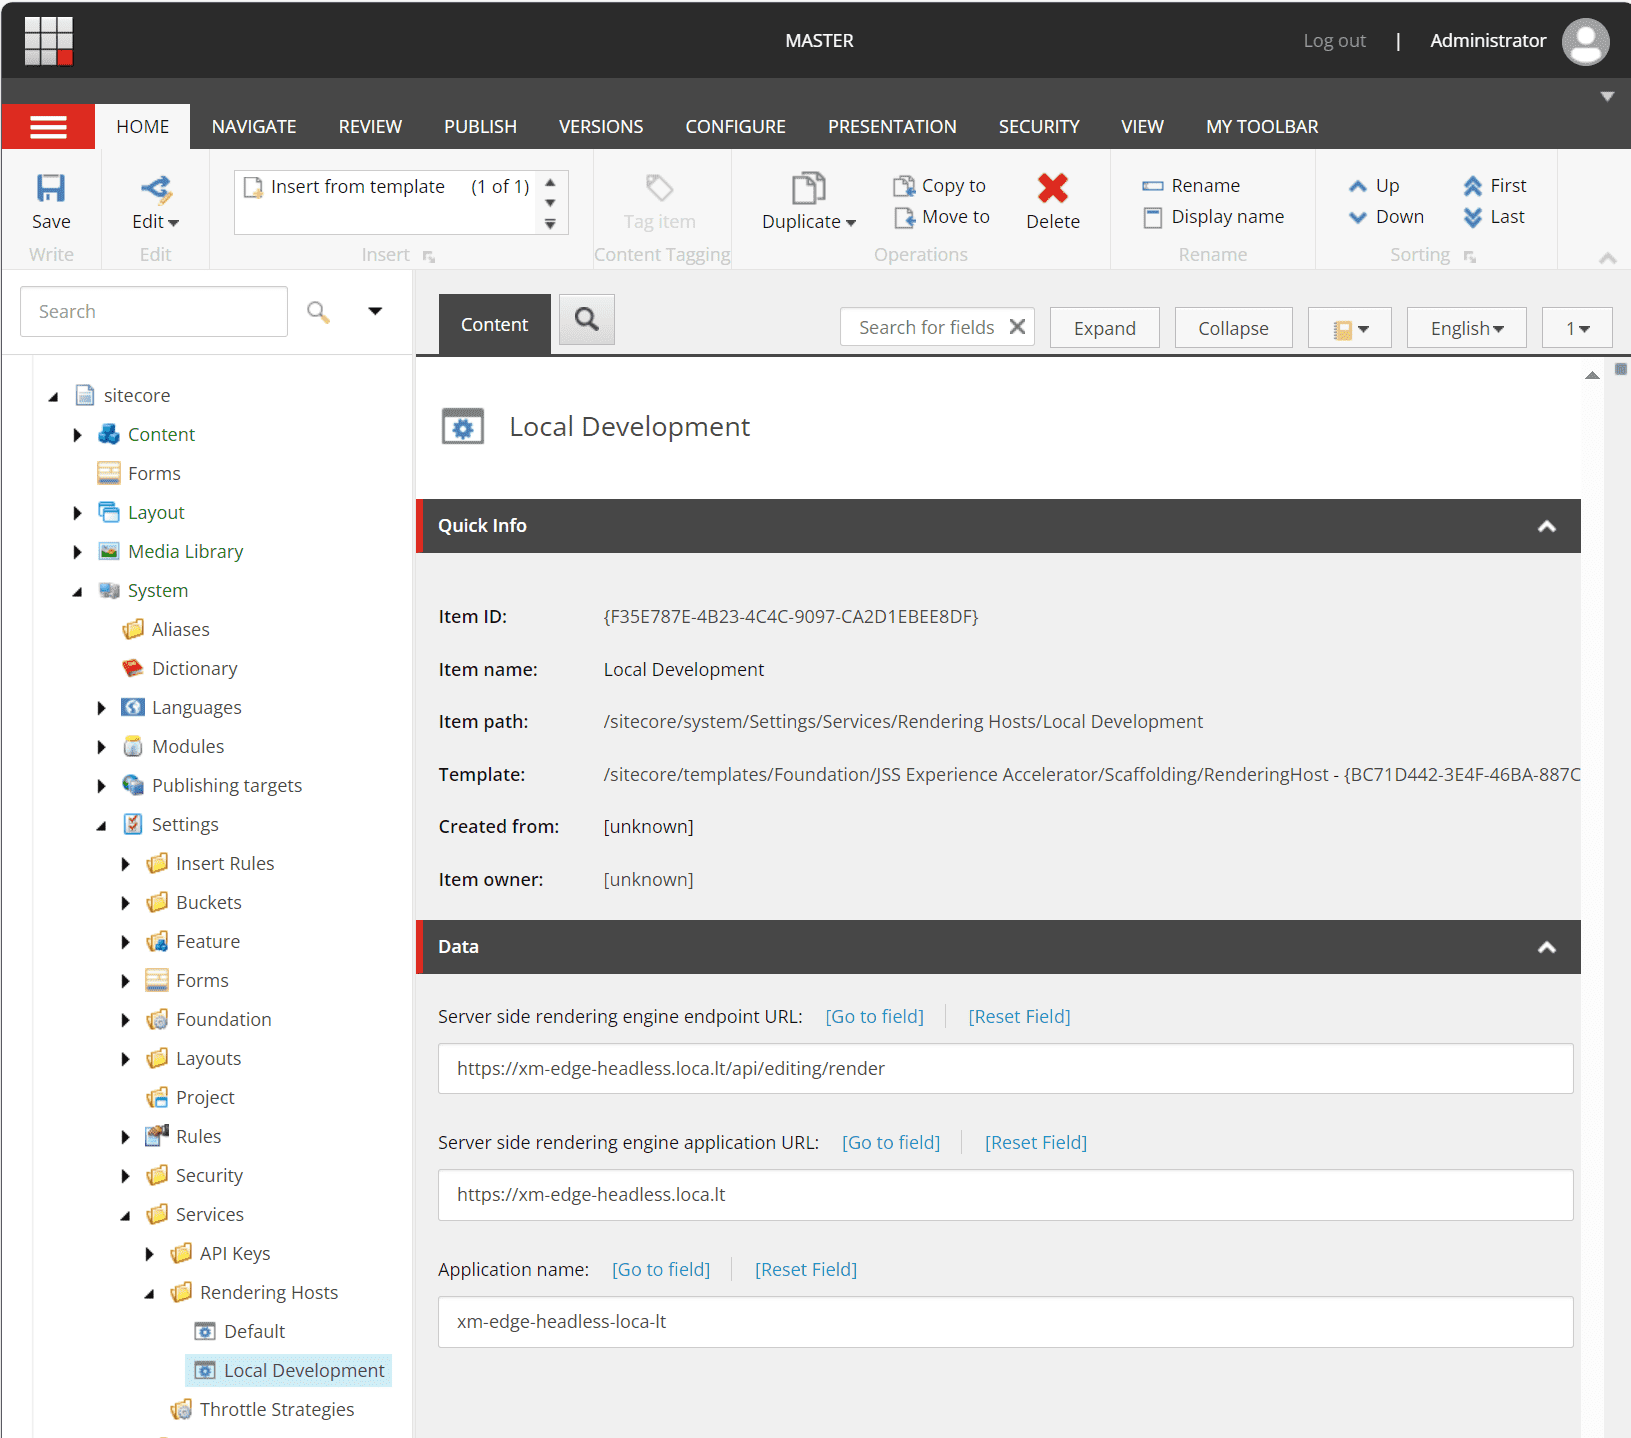Click the Save icon in ribbon

(x=50, y=188)
